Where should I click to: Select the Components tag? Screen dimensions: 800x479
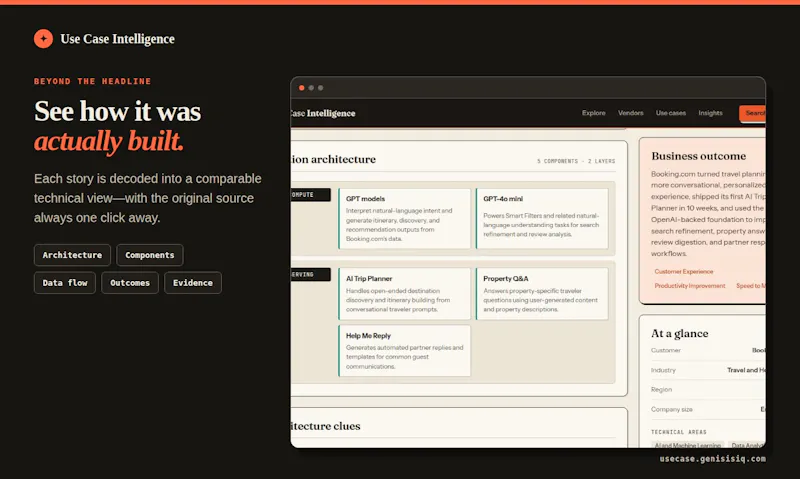pyautogui.click(x=149, y=255)
